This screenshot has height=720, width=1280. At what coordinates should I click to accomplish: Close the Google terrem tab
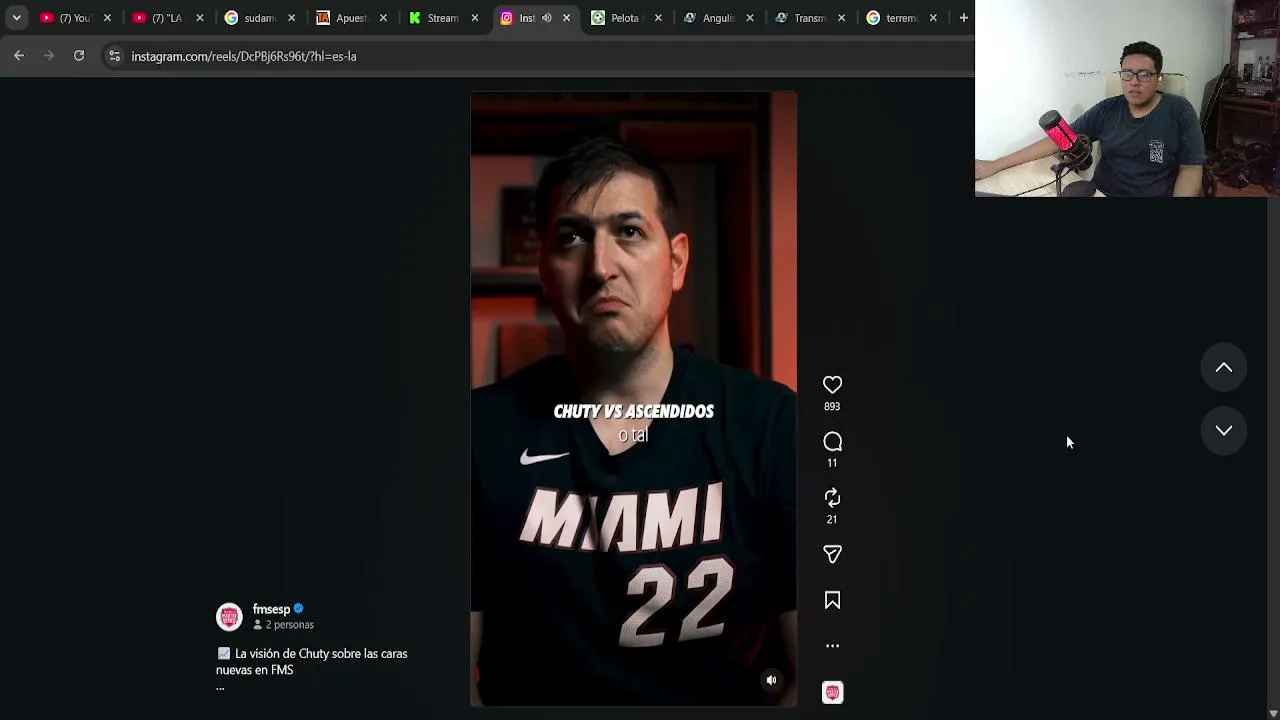point(933,18)
